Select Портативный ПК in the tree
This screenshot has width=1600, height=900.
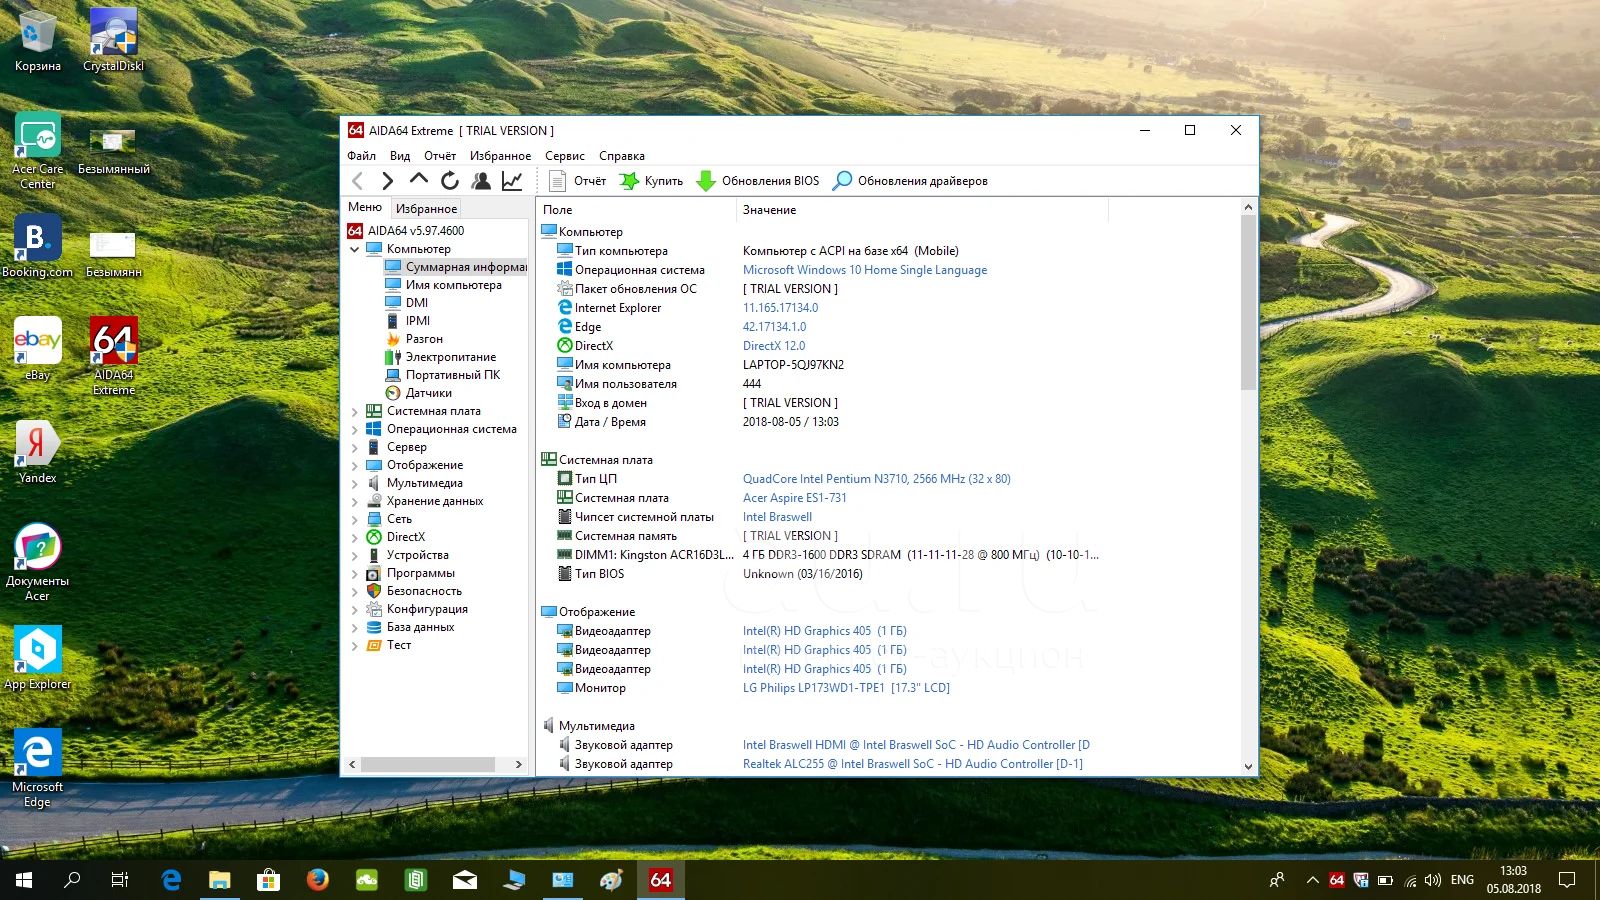[452, 375]
